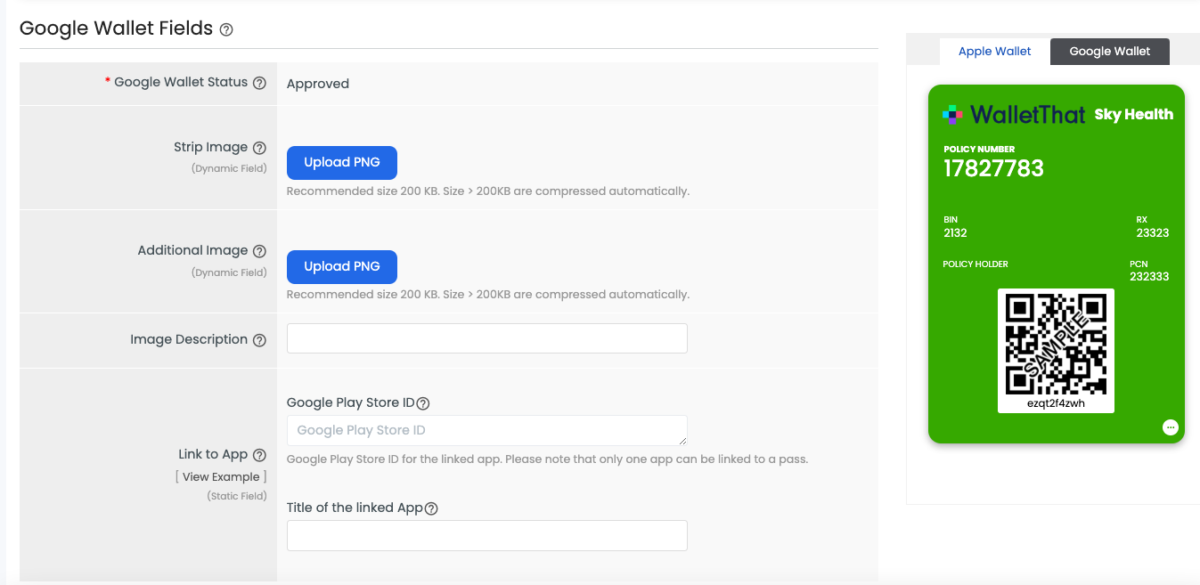Screen dimensions: 1200x585
Task: Click the sample QR code on the pass
Action: [x=1055, y=350]
